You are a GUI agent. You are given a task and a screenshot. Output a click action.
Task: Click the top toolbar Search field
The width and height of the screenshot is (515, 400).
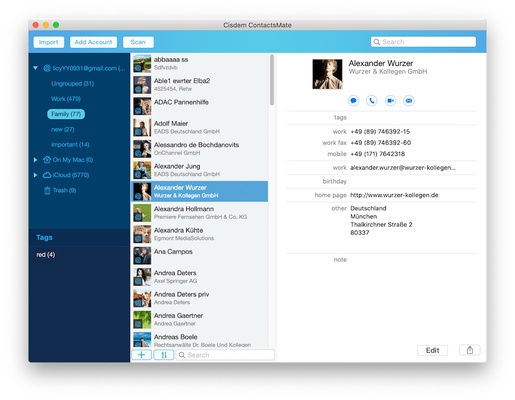[423, 42]
